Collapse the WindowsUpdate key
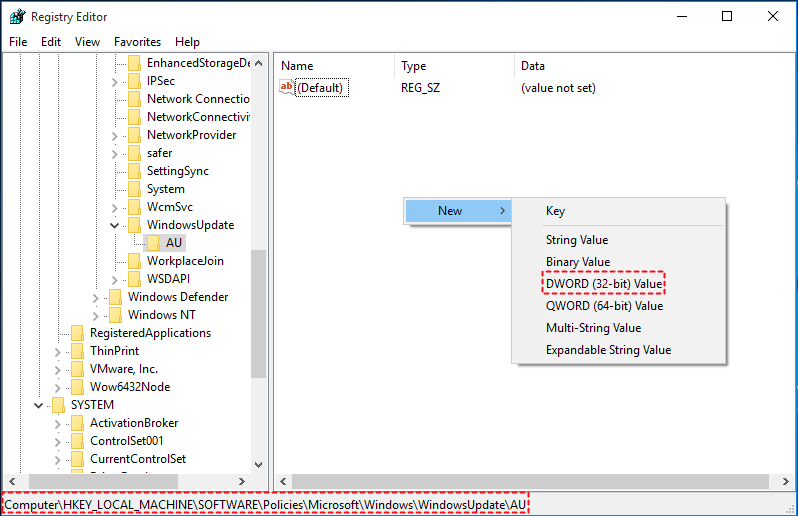Screen dimensions: 798x516 pyautogui.click(x=115, y=225)
